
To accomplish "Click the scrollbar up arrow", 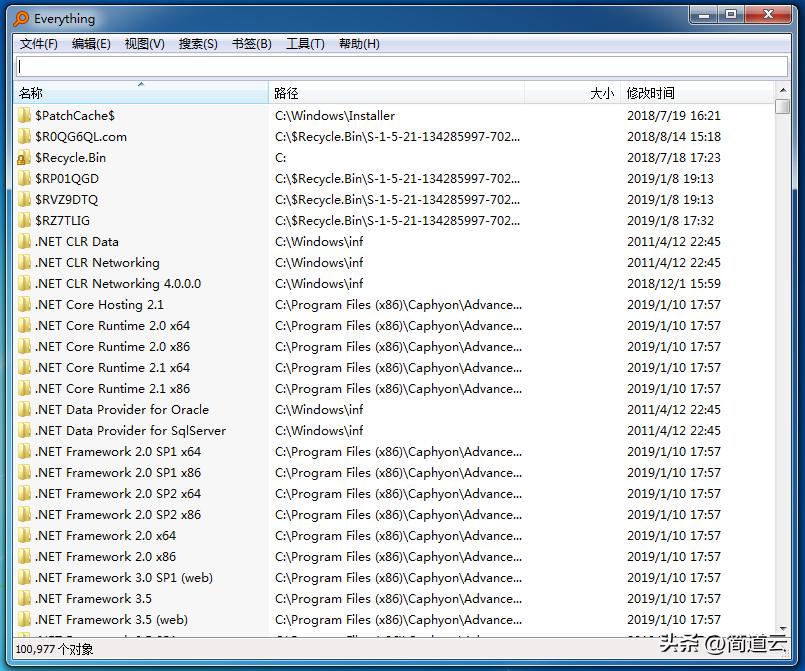I will (782, 93).
